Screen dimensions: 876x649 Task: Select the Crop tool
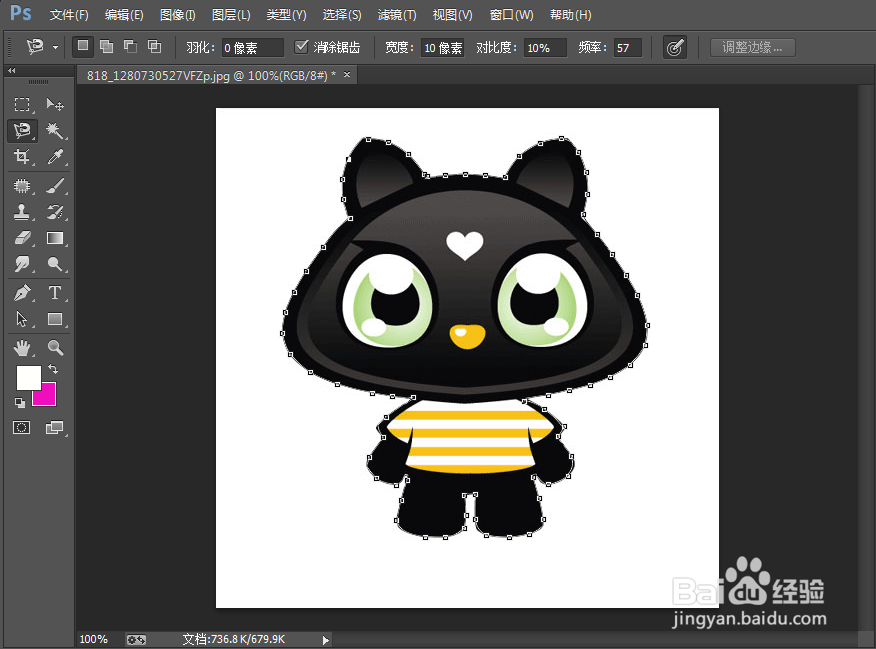click(22, 156)
